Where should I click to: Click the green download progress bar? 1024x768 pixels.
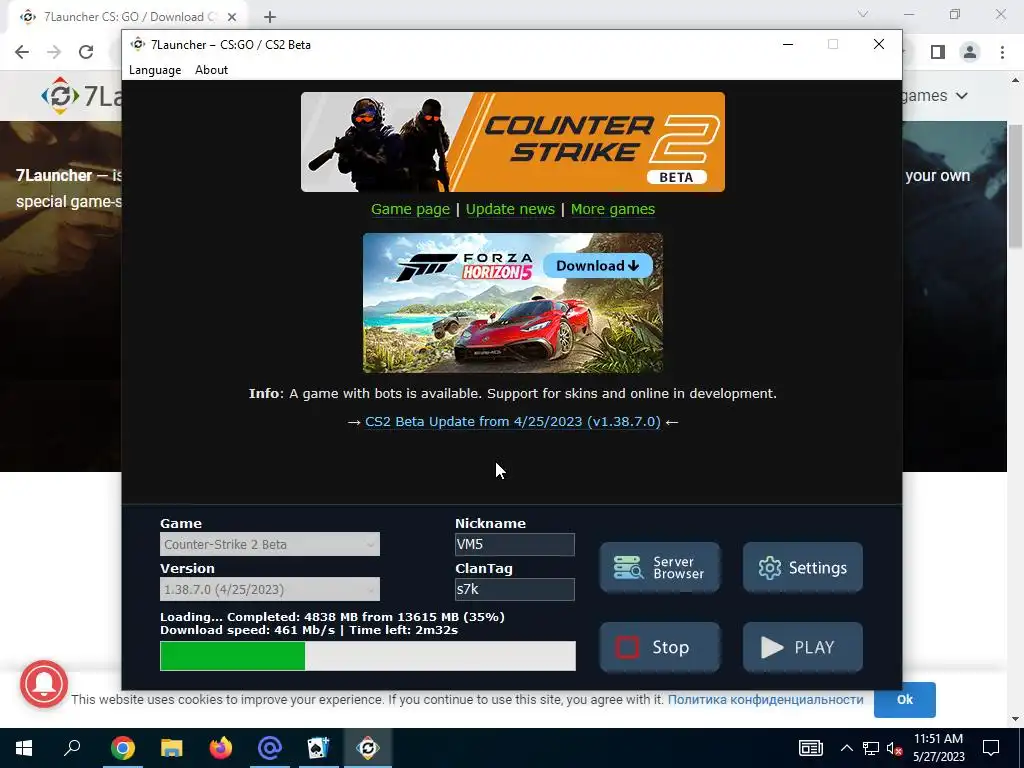[368, 656]
